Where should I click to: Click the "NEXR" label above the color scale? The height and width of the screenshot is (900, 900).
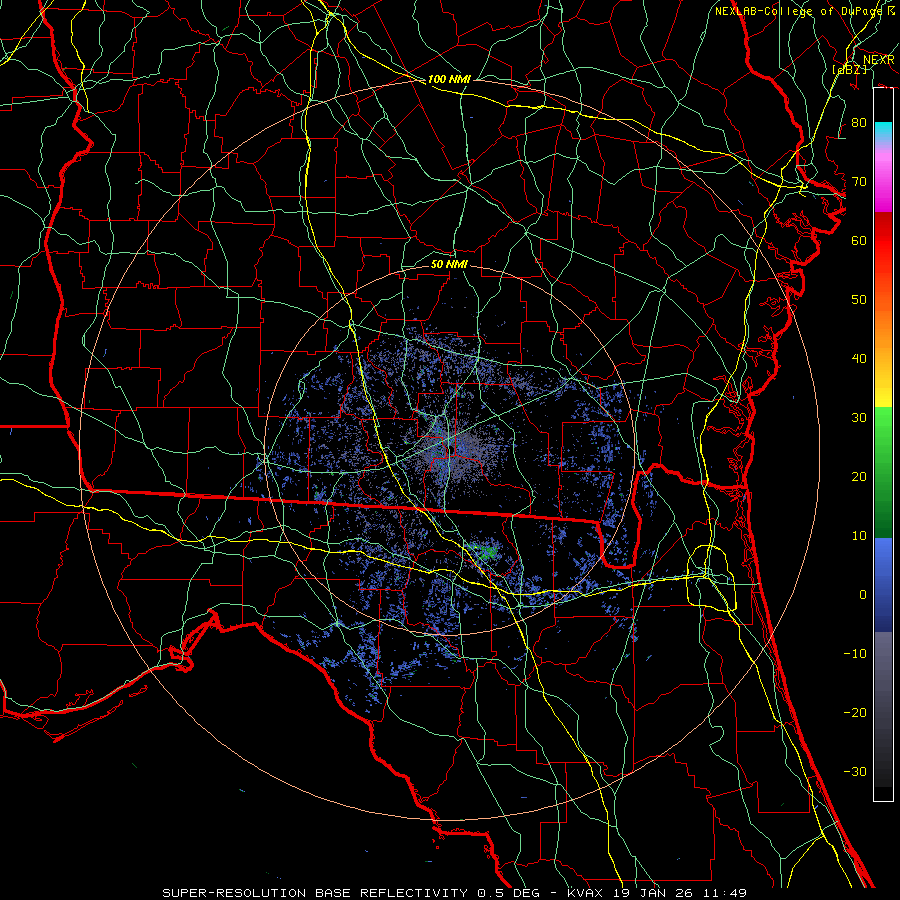(879, 60)
